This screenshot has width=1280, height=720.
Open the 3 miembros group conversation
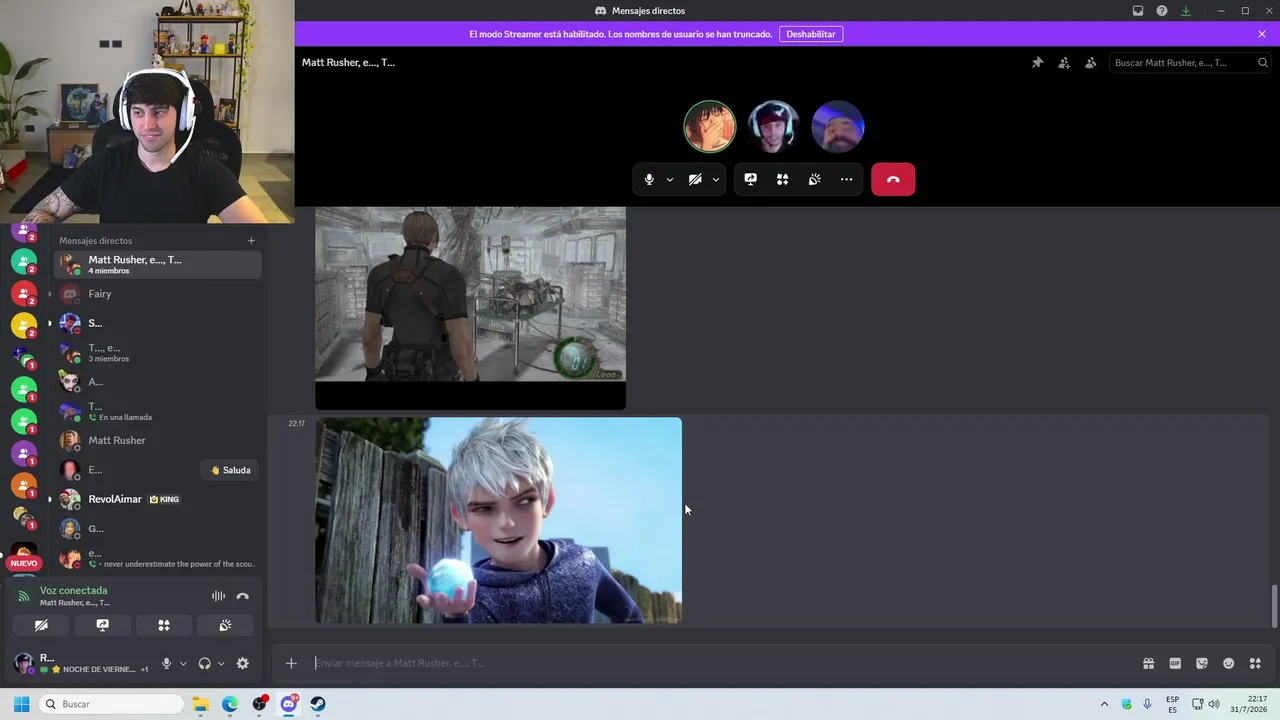158,353
